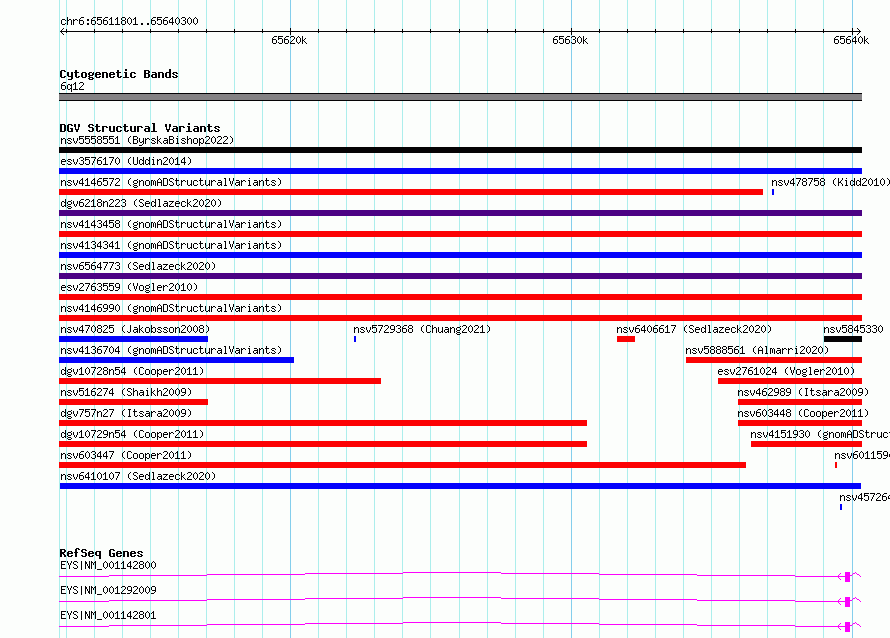The image size is (890, 638).
Task: Select the 6q12 band label
Action: pos(72,86)
